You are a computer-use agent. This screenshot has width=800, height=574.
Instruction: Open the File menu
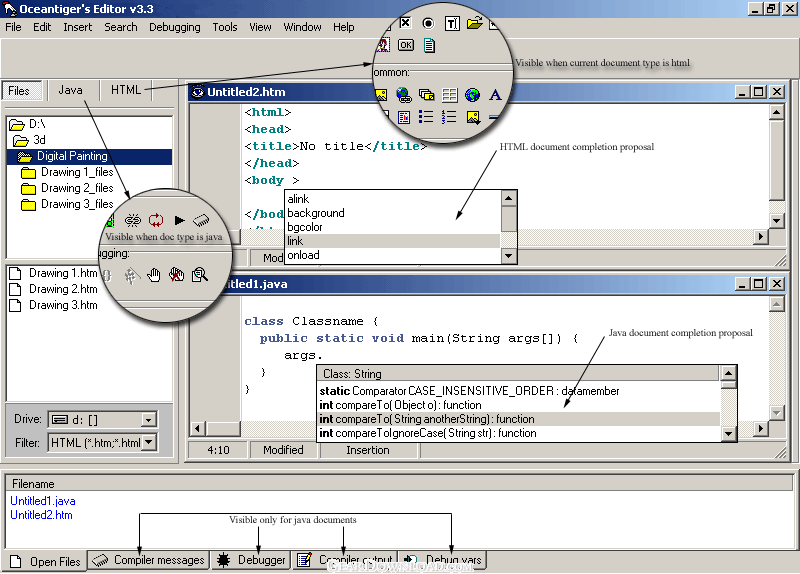click(x=13, y=27)
